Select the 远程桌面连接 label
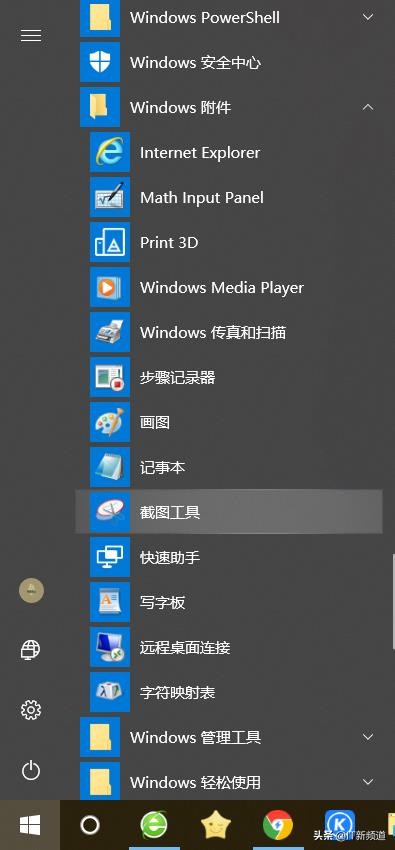This screenshot has height=850, width=395. point(185,648)
